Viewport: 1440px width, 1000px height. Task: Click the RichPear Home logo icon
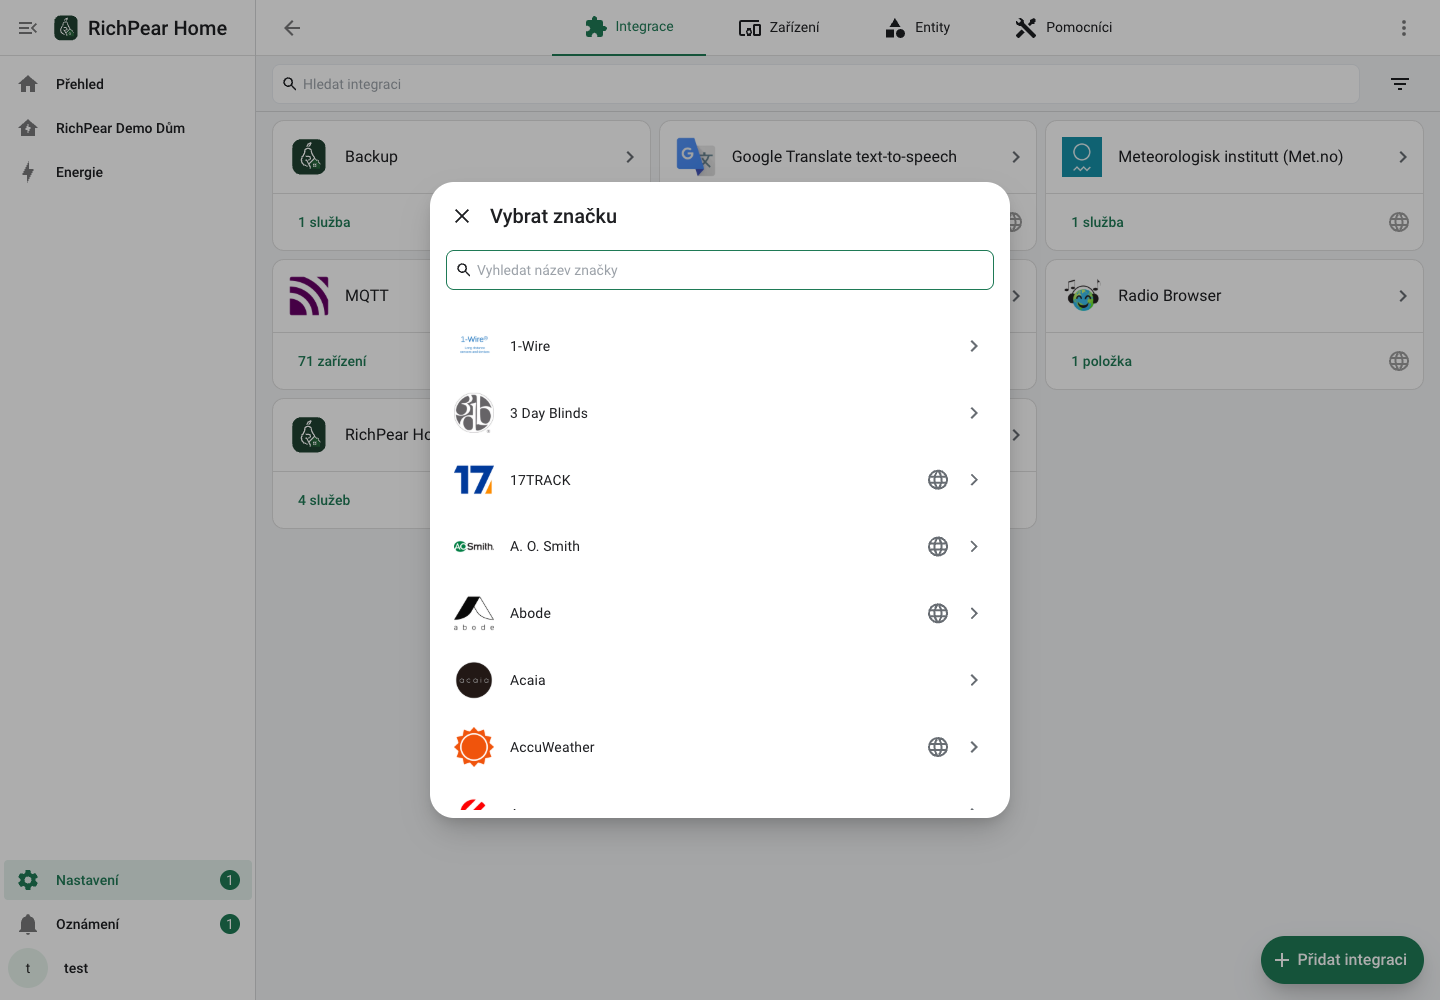coord(66,28)
